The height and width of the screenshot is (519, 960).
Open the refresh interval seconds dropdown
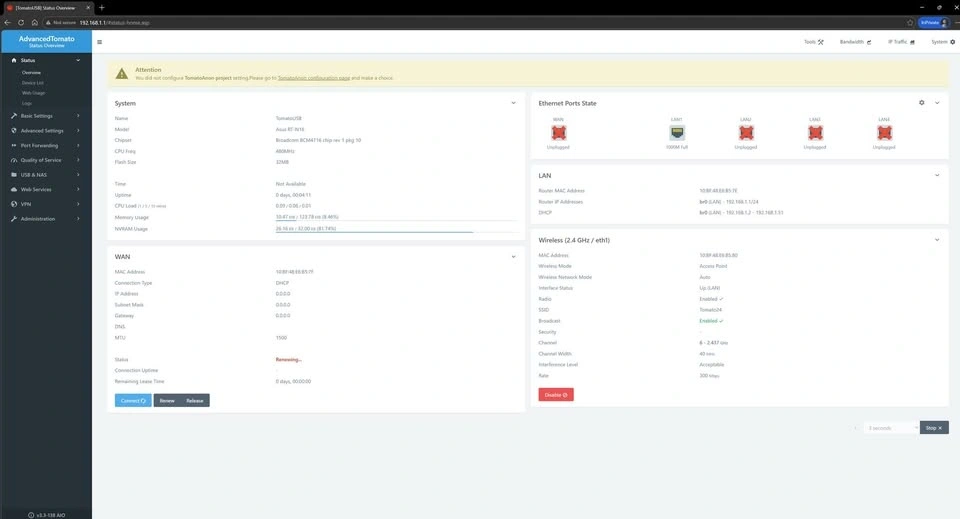point(891,428)
